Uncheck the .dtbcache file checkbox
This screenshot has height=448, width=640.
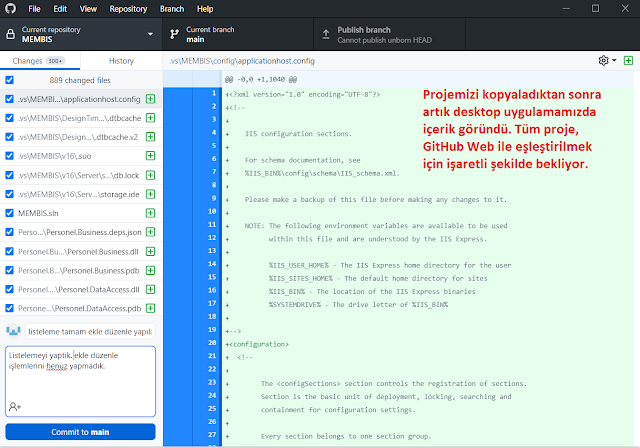click(x=9, y=118)
